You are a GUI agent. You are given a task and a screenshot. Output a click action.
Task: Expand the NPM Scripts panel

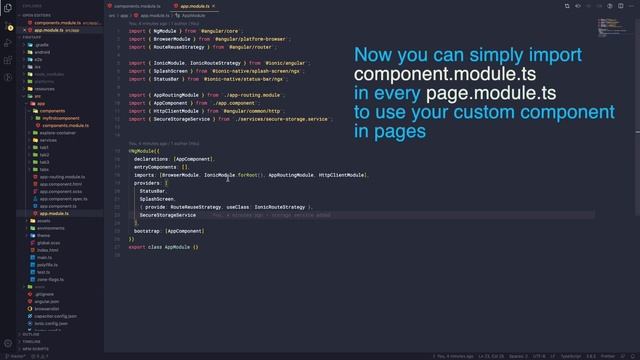tap(36, 349)
